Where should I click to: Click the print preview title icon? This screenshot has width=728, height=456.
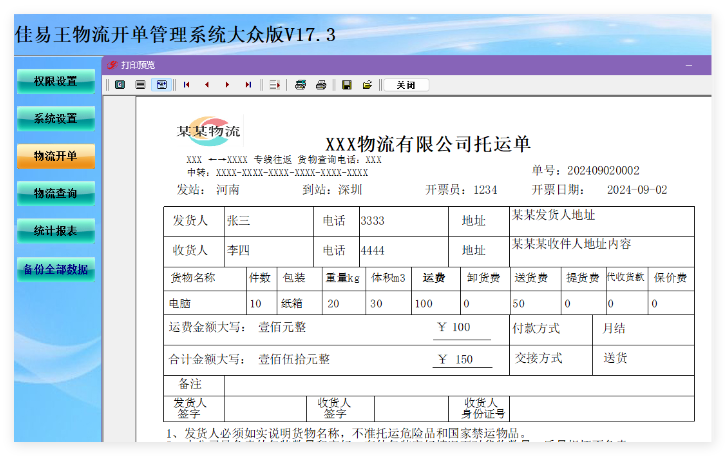(x=112, y=65)
